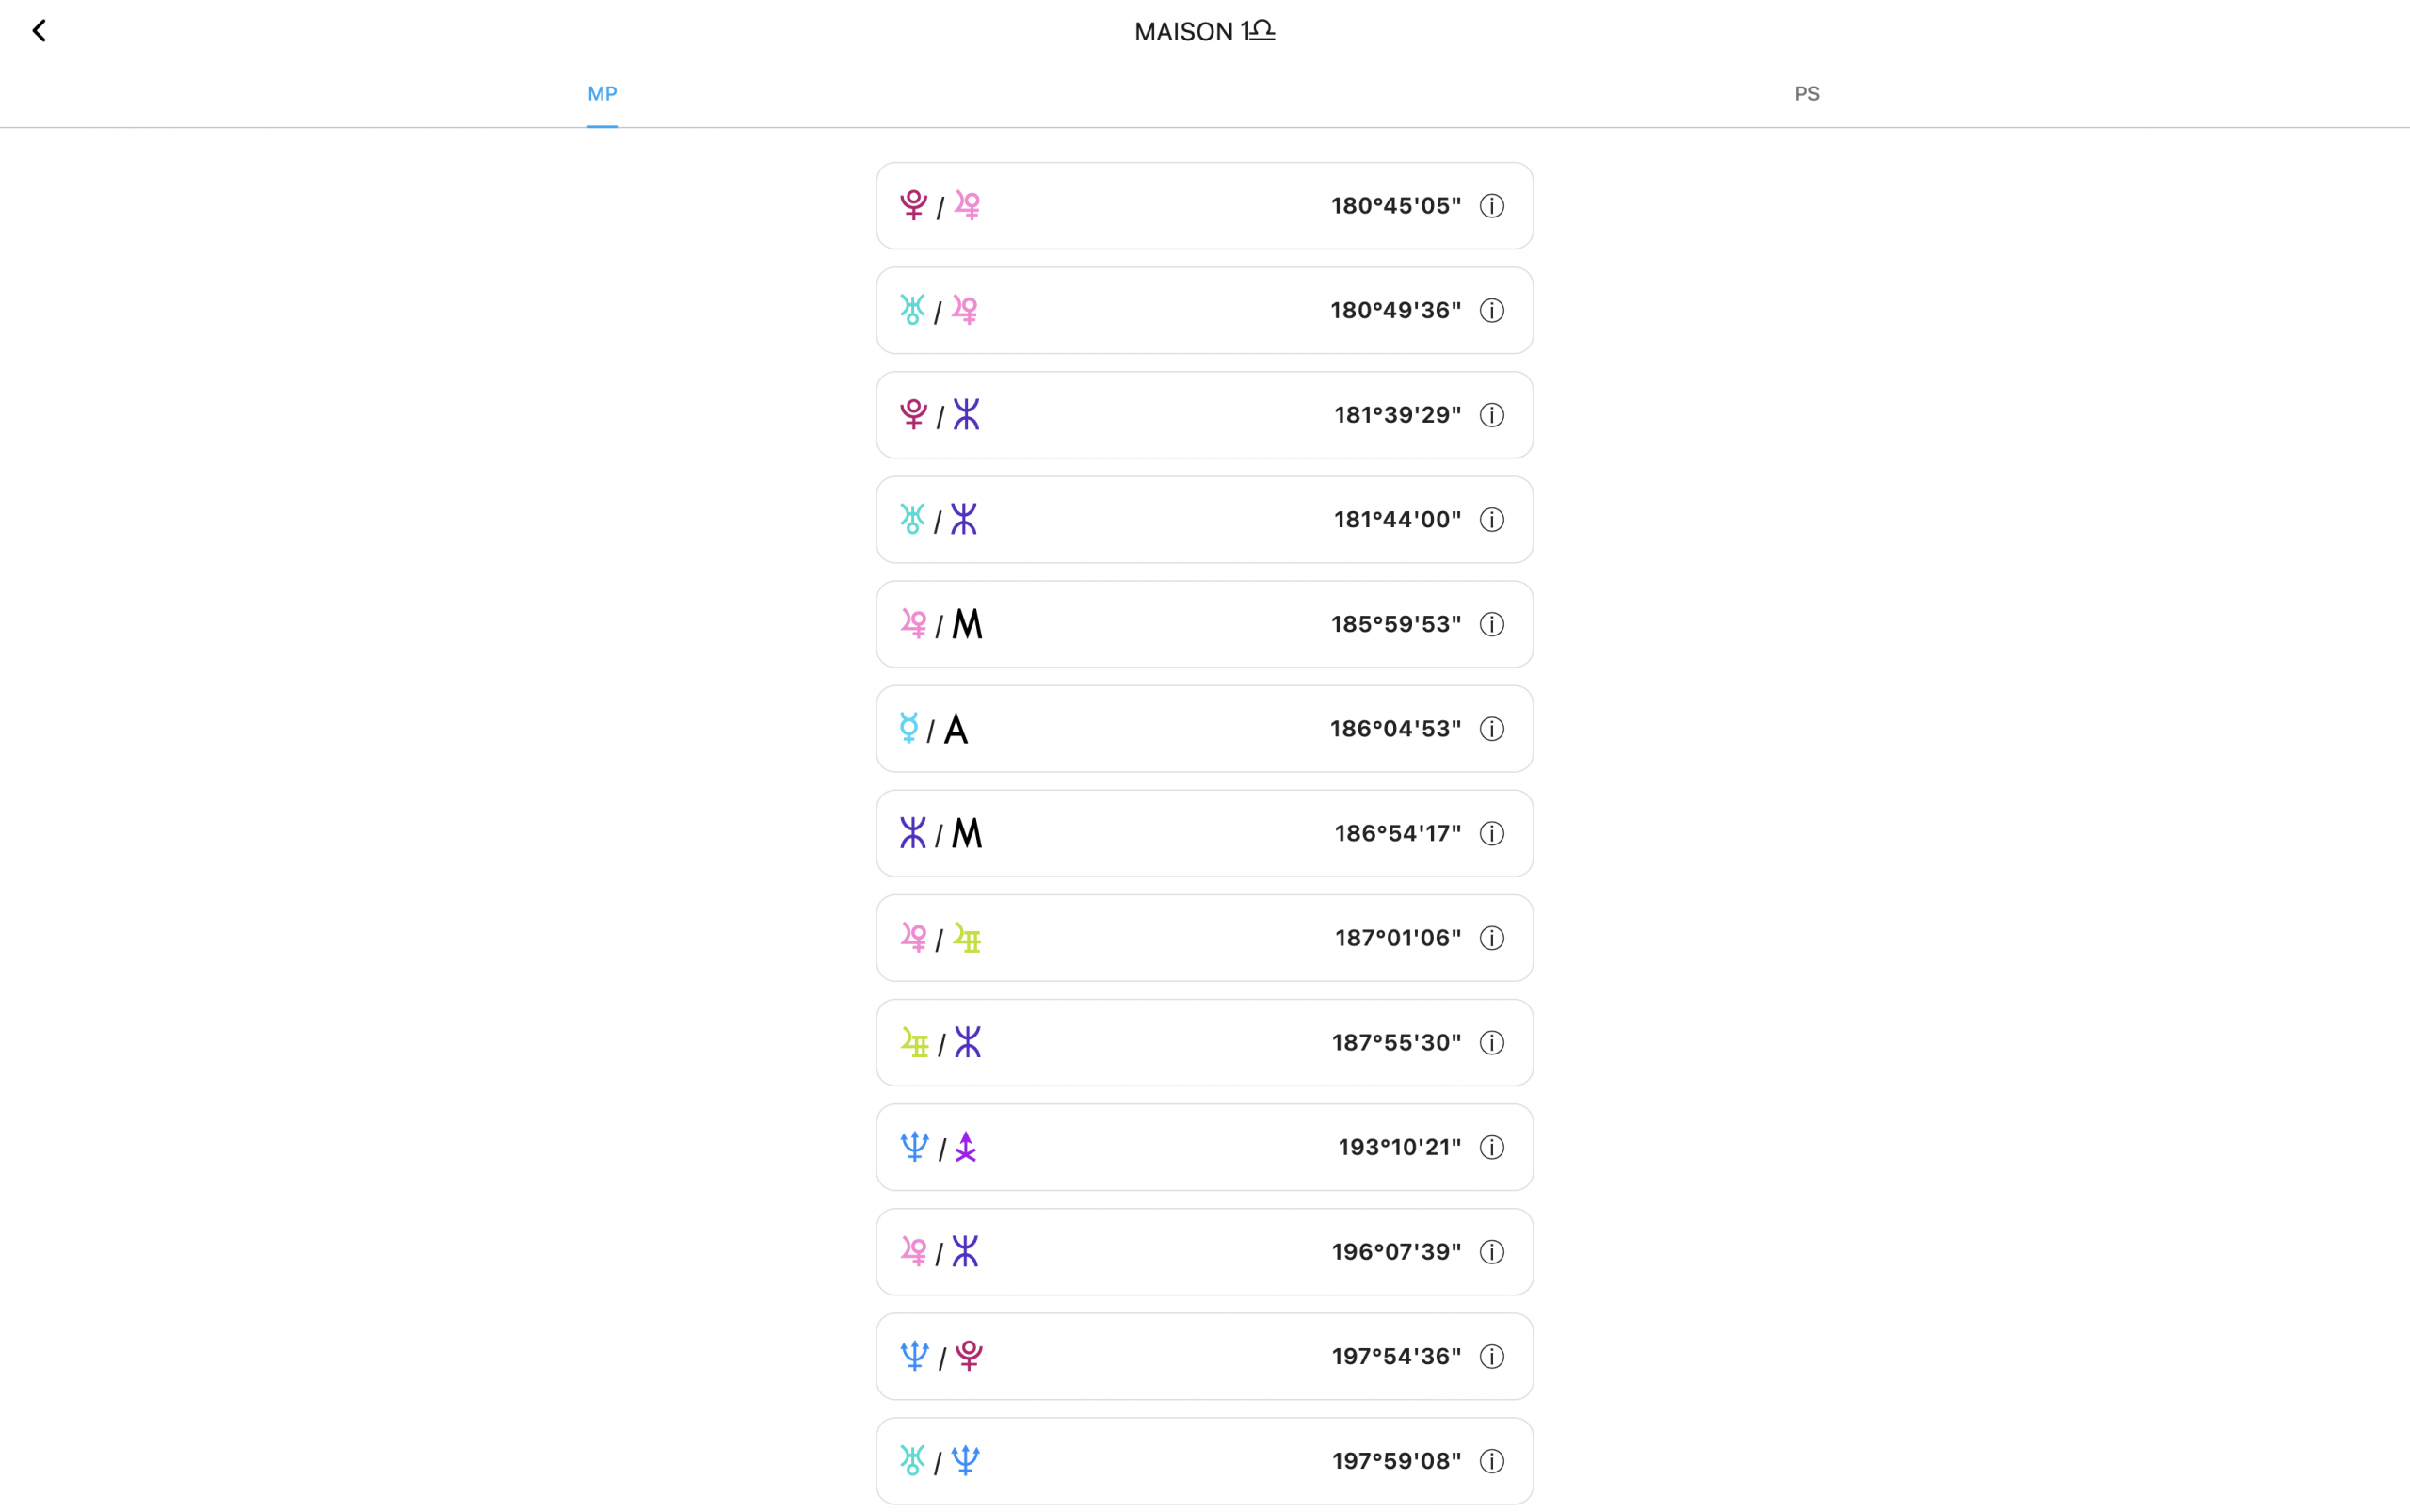Open info for Neptune midpoint at 193°10'21"

[x=1491, y=1148]
